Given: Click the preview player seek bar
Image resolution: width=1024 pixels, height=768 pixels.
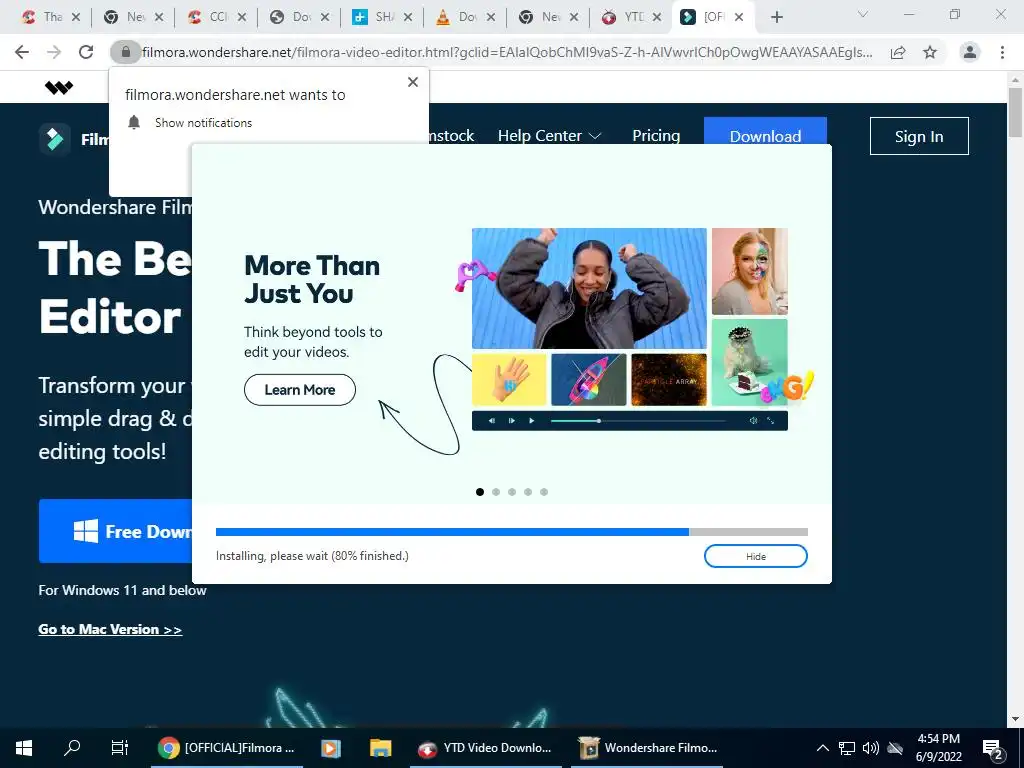Looking at the screenshot, I should pos(638,421).
